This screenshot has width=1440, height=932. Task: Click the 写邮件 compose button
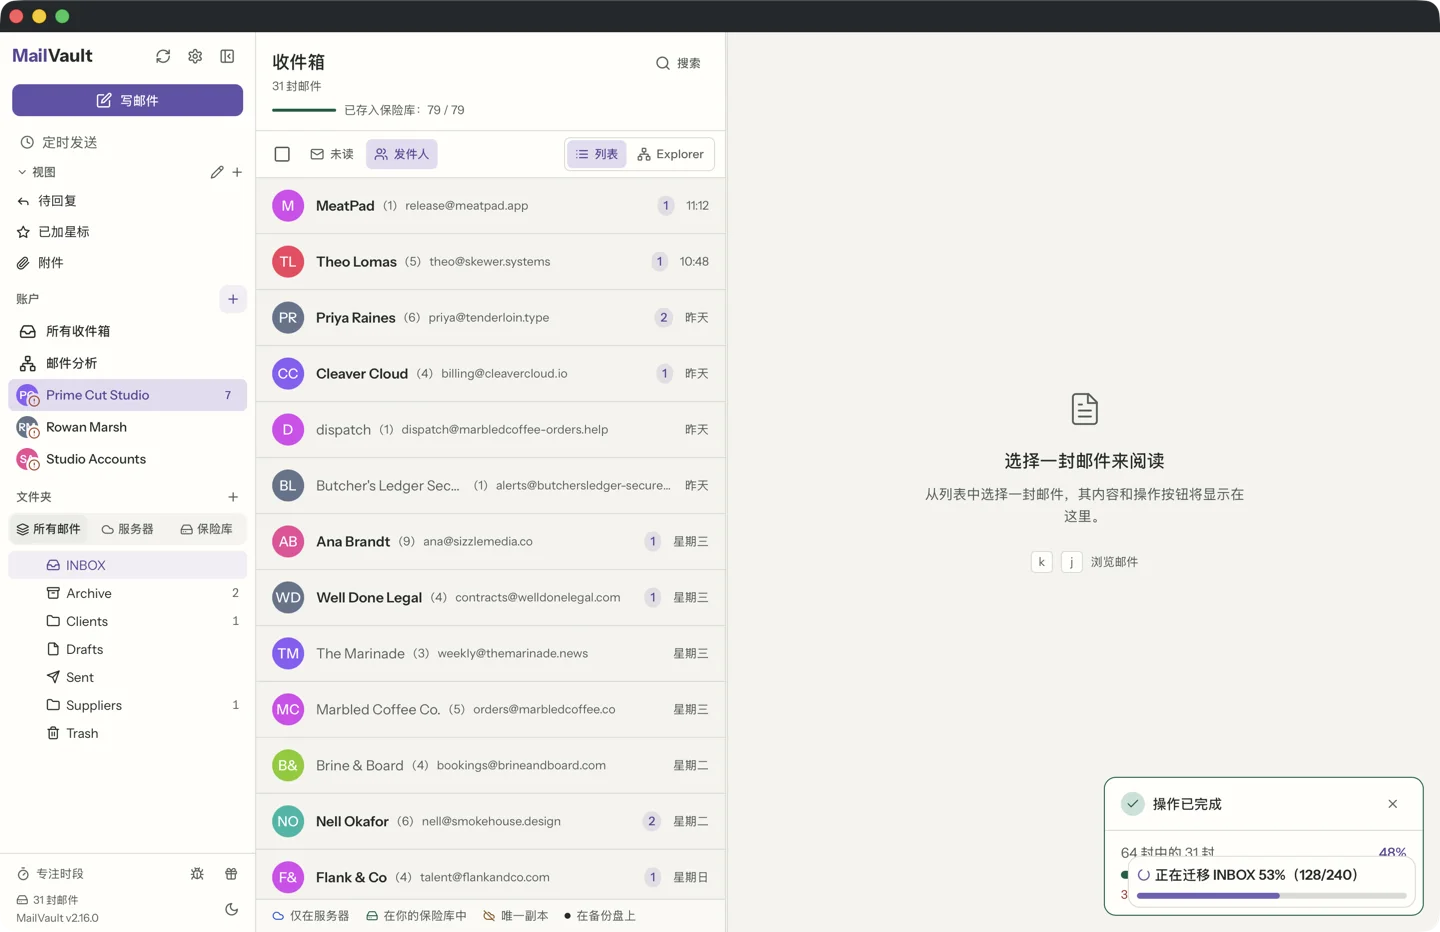(x=128, y=100)
